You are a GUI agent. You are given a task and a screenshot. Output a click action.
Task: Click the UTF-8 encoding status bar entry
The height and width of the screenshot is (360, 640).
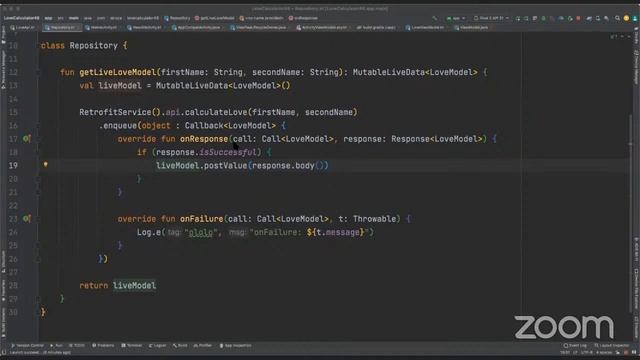[587, 353]
